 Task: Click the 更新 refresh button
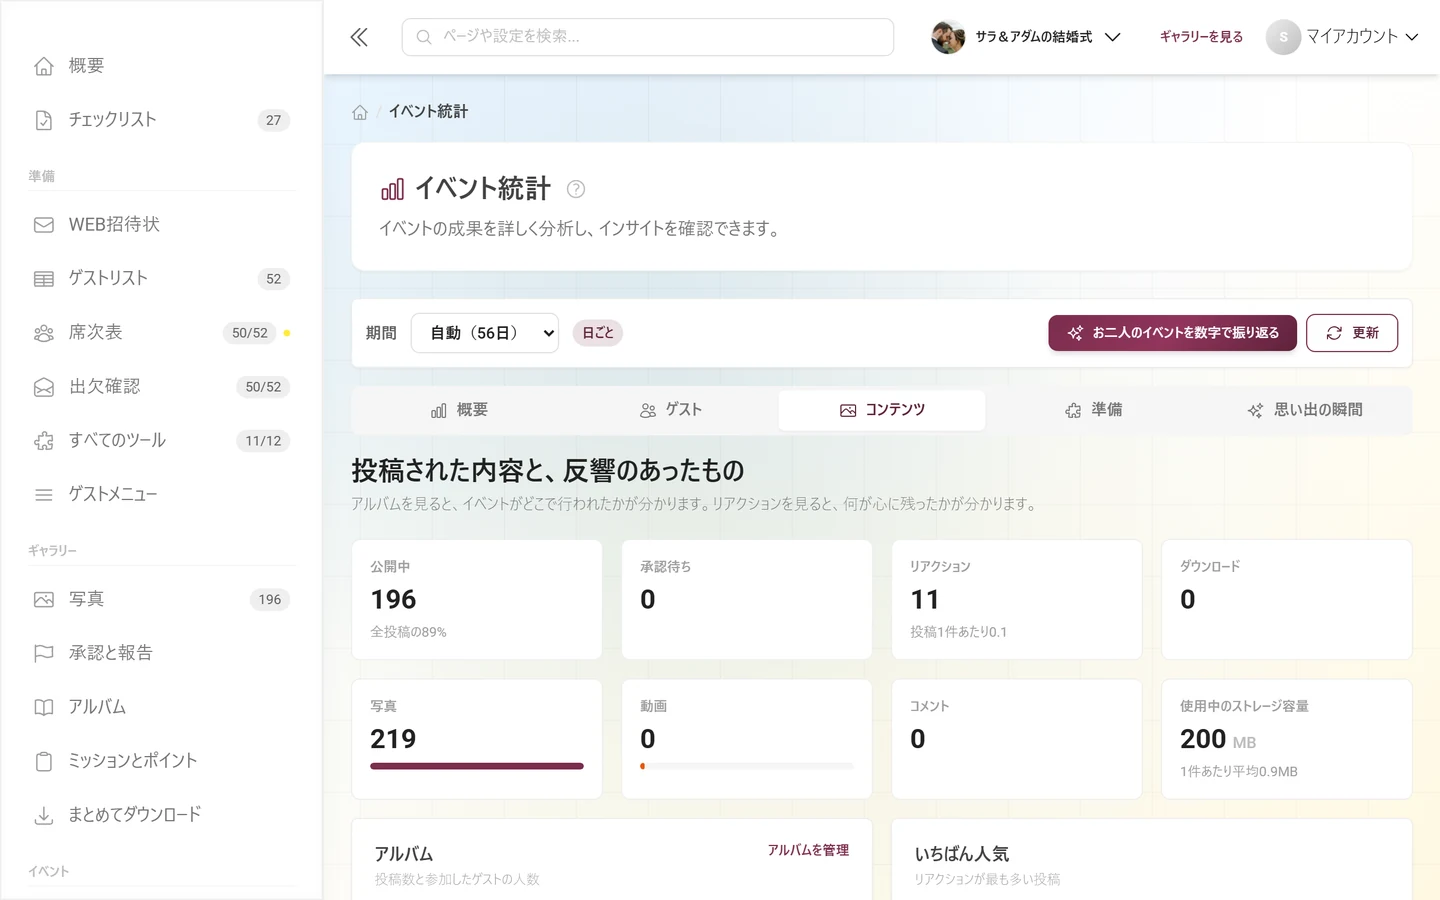[1352, 333]
